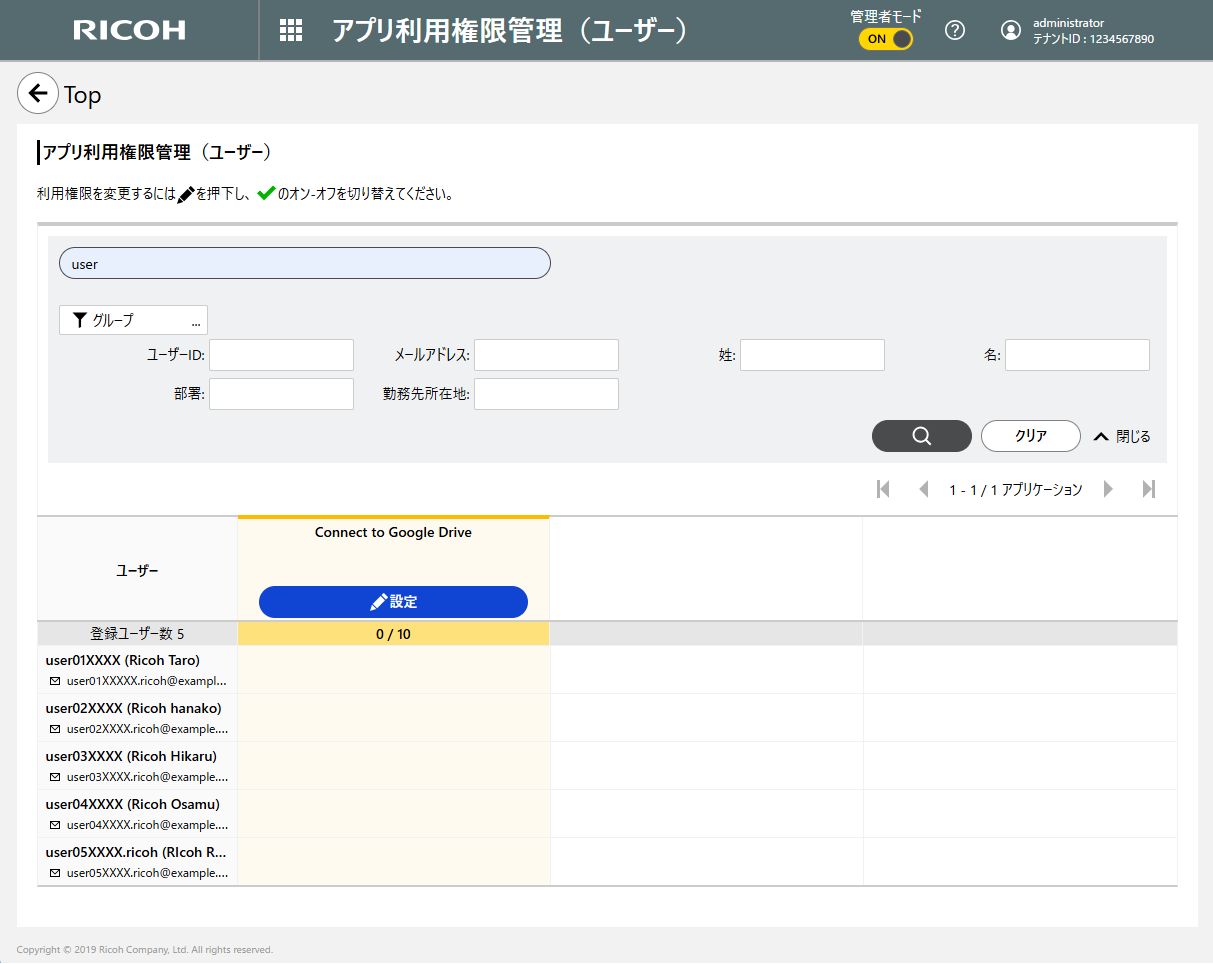Image resolution: width=1213 pixels, height=964 pixels.
Task: Select user05XXXX.ricoh row name
Action: [136, 852]
